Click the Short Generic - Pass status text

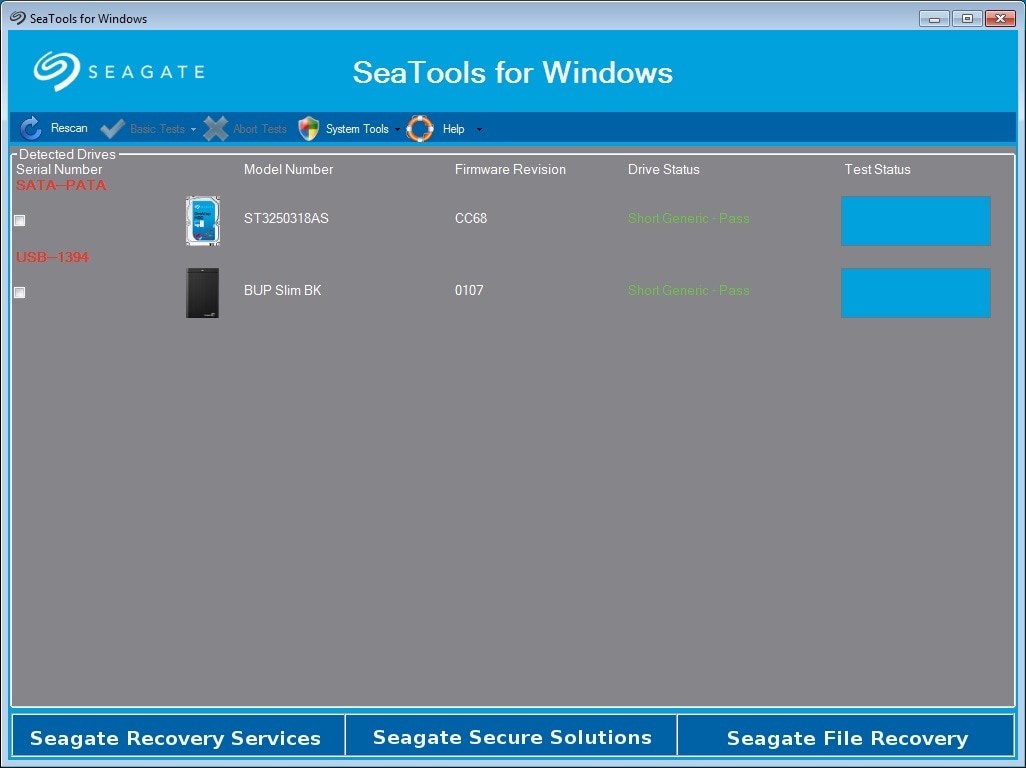coord(688,218)
